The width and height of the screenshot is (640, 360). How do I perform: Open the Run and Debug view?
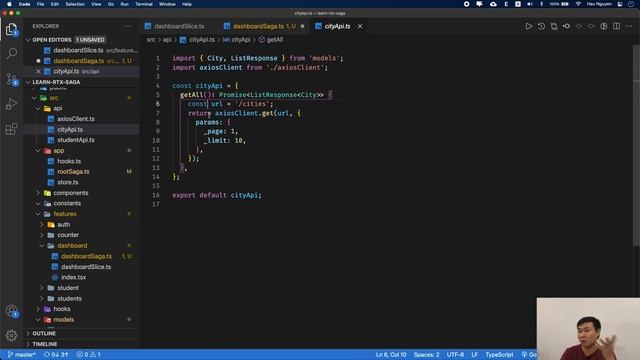coord(11,104)
